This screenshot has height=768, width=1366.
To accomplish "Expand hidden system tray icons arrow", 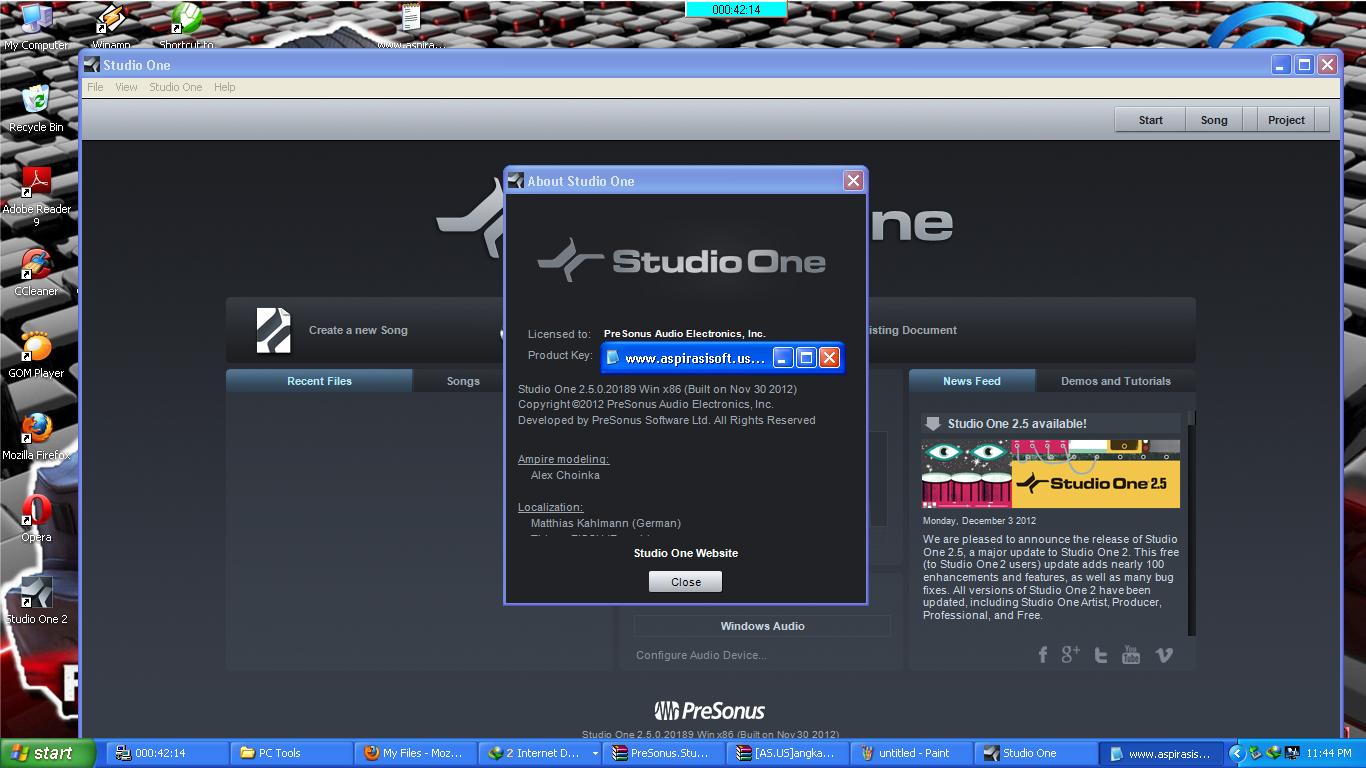I will [1236, 753].
